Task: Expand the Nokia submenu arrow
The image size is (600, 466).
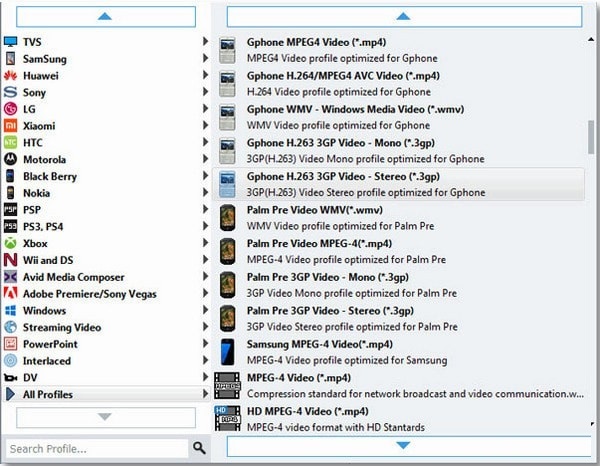Action: point(205,192)
